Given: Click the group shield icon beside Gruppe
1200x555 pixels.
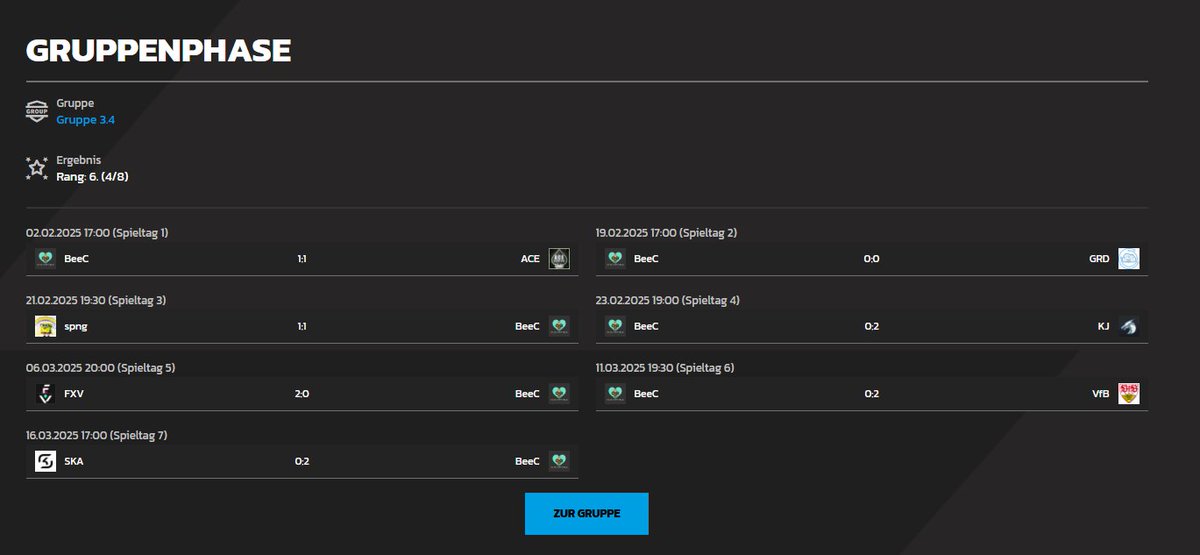Looking at the screenshot, I should click(x=37, y=111).
